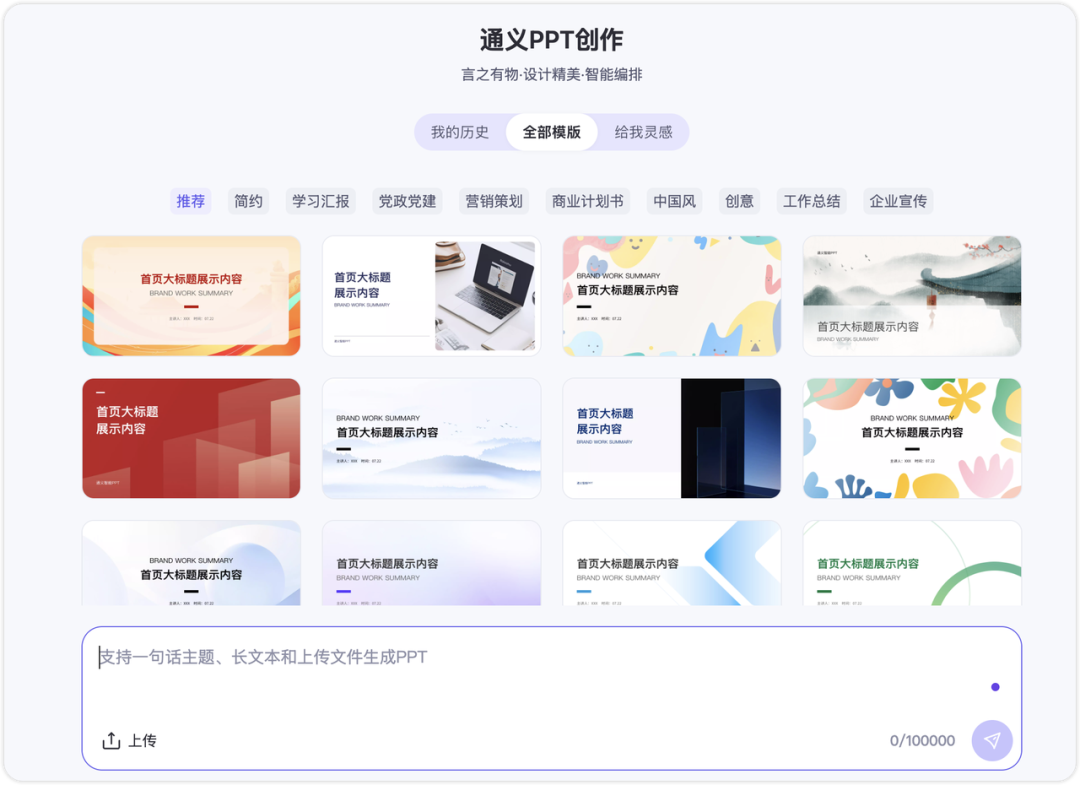Pick the dark blue glass panel template
This screenshot has height=785, width=1080.
click(x=672, y=438)
